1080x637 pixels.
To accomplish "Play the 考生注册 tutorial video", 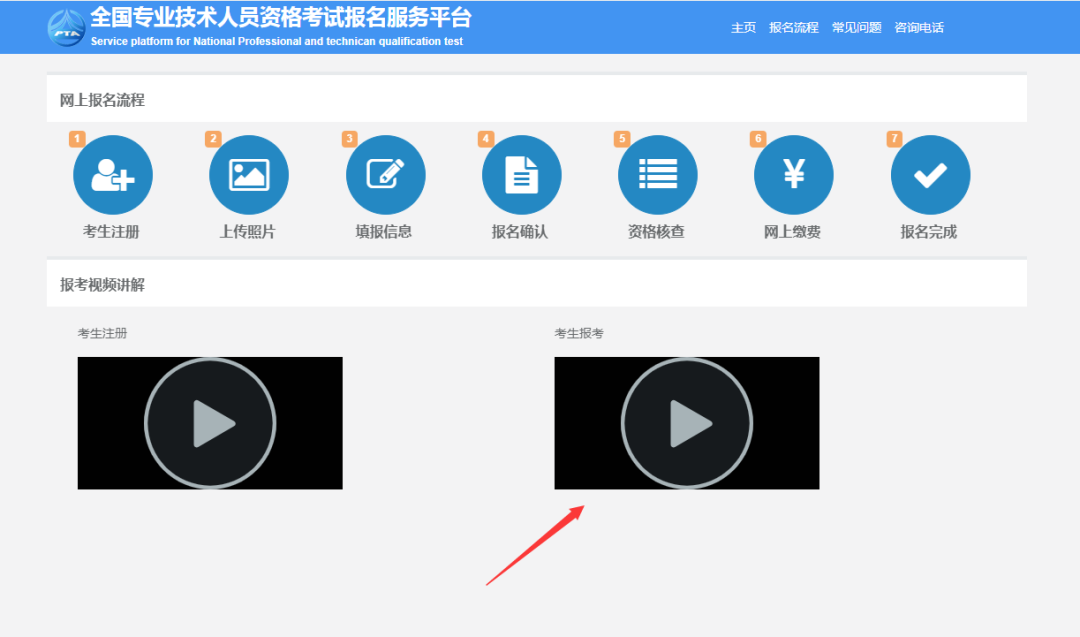I will click(210, 423).
